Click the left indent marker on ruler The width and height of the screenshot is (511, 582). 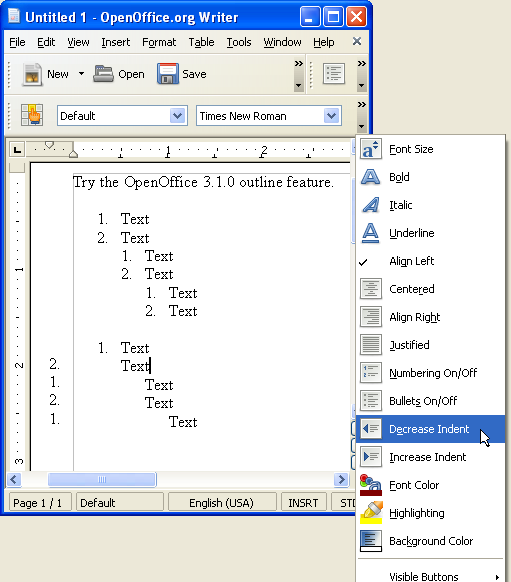[x=73, y=153]
